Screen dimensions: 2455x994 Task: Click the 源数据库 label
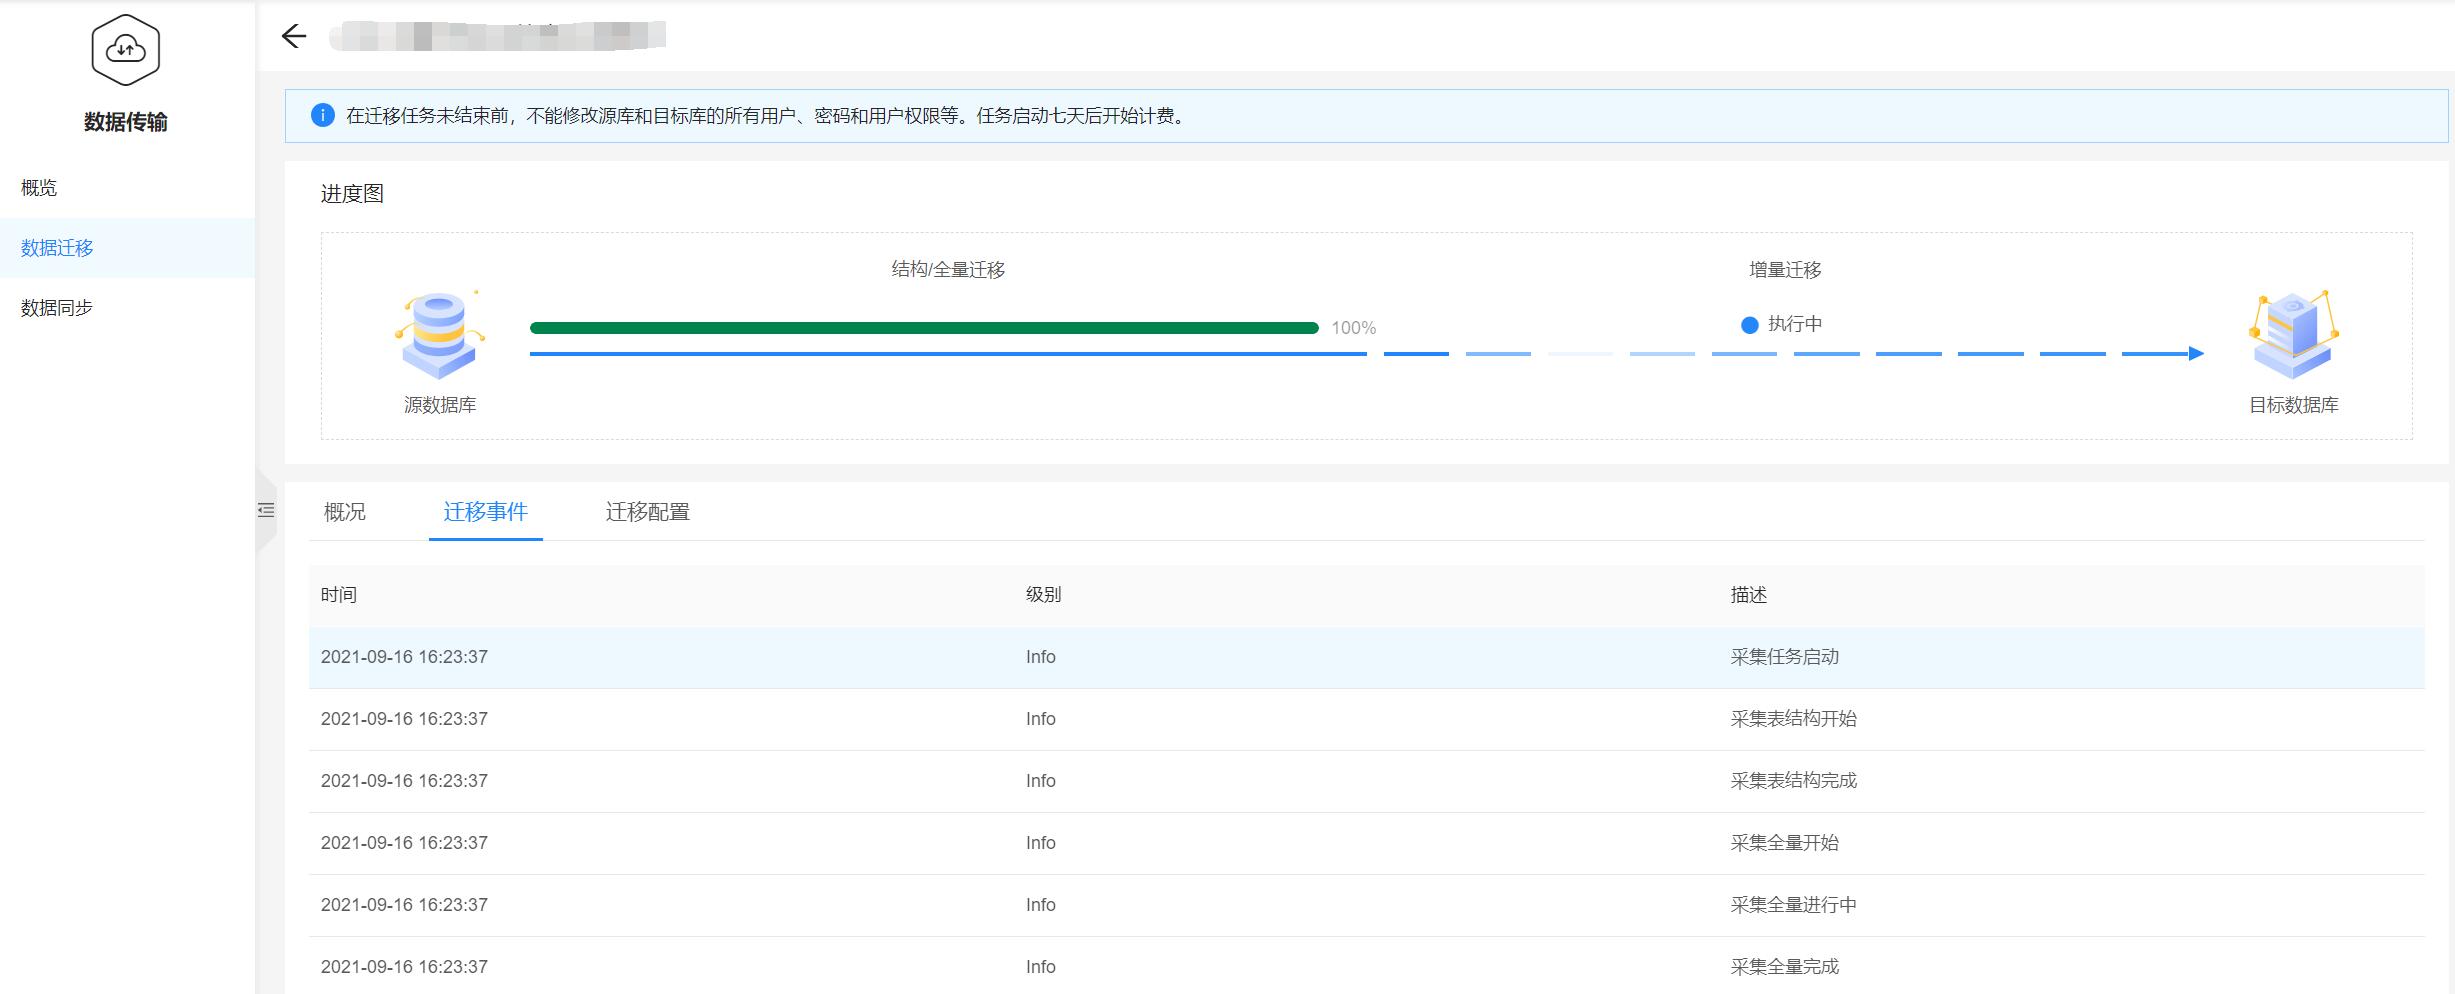click(x=440, y=405)
